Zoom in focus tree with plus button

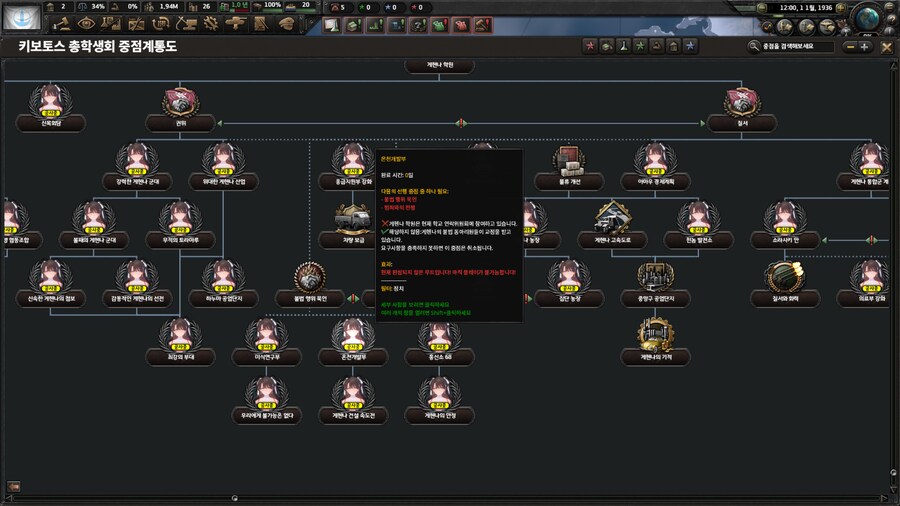click(x=865, y=46)
